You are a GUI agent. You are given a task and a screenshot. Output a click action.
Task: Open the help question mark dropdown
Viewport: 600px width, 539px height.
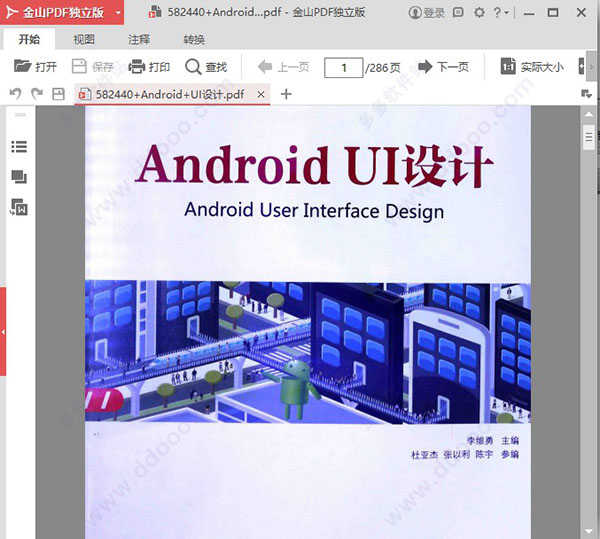pyautogui.click(x=501, y=13)
